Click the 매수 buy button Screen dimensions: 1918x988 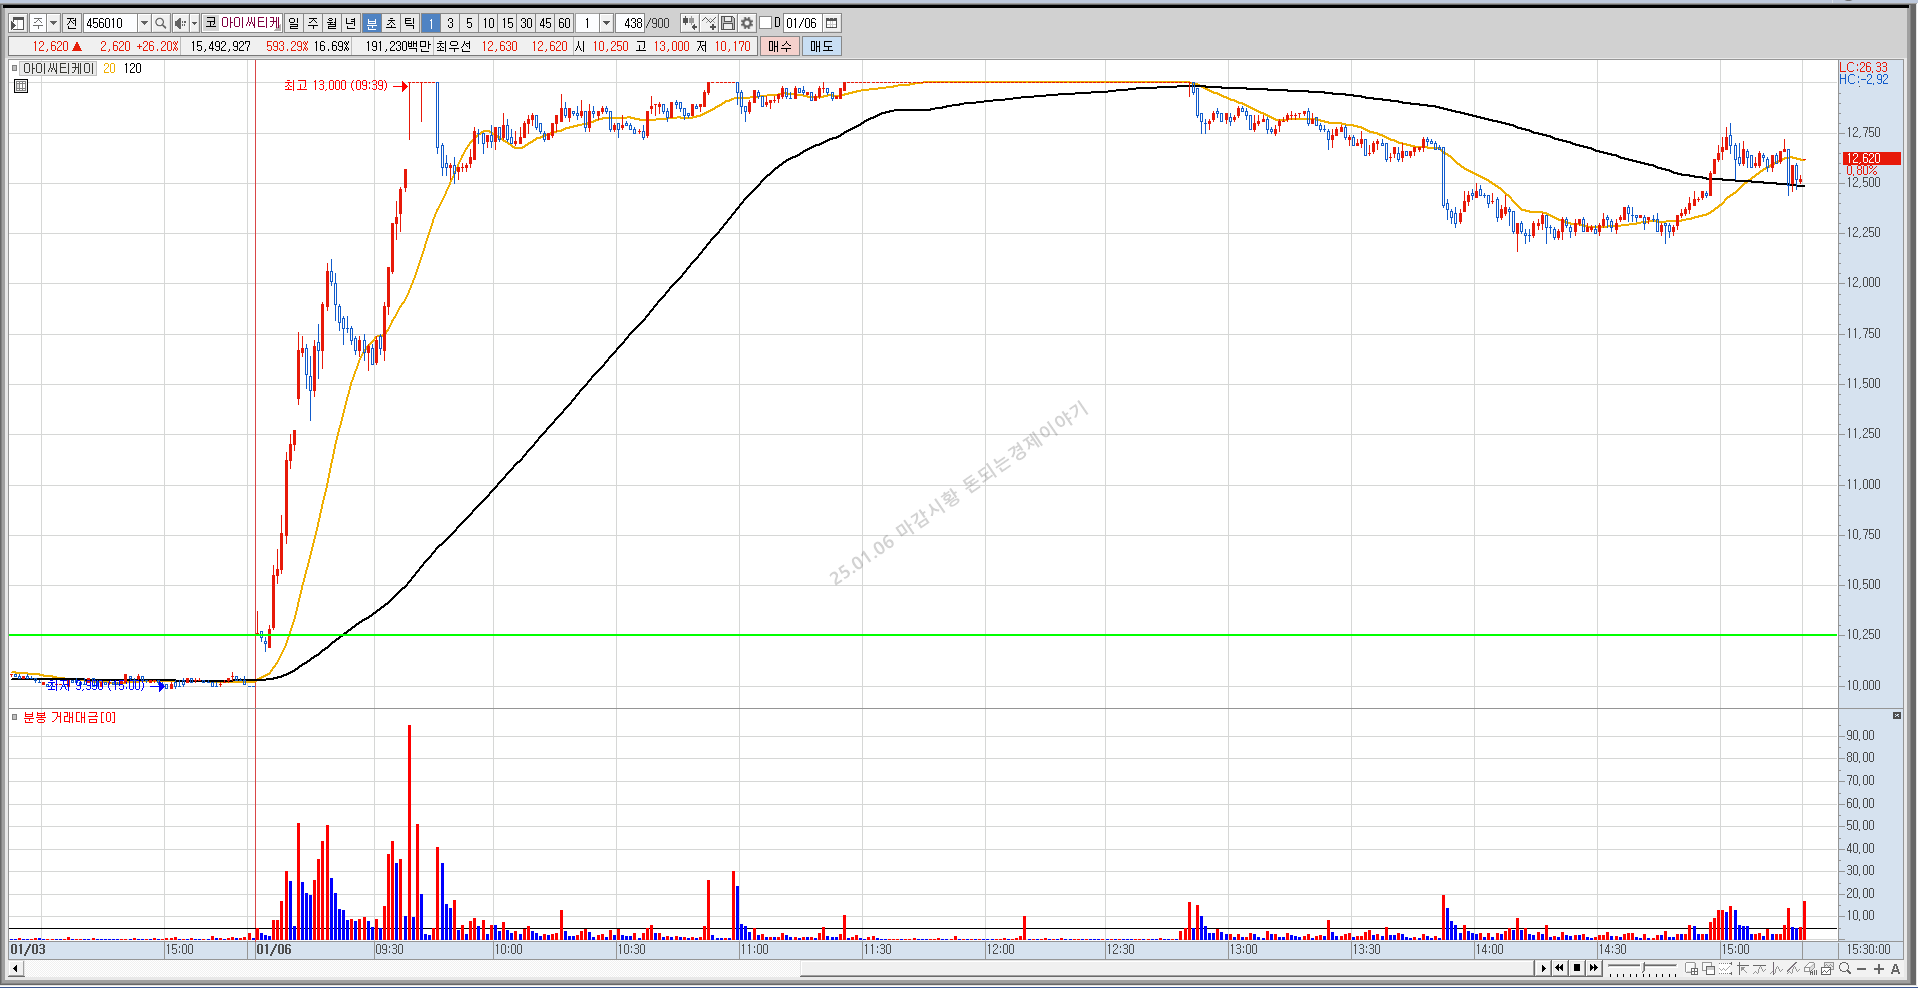(x=780, y=46)
